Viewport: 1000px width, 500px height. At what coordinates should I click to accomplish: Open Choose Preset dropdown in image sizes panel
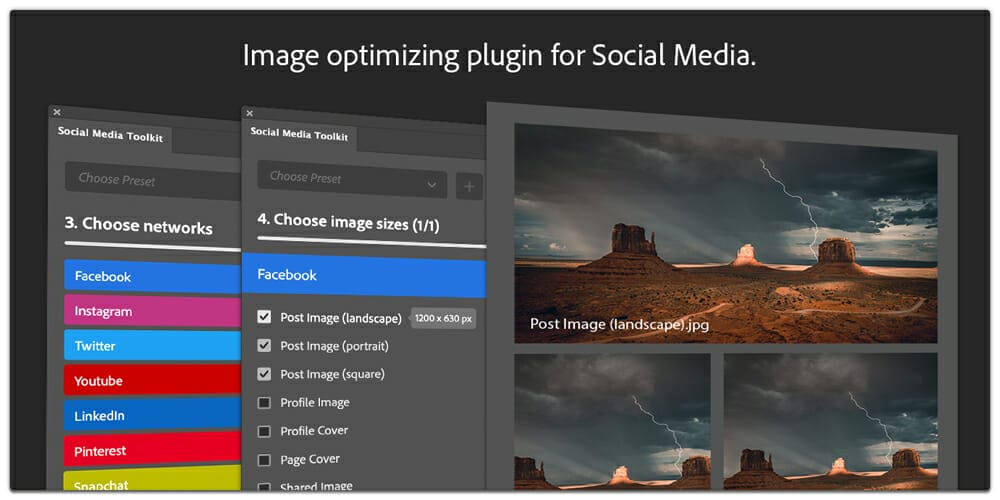pyautogui.click(x=353, y=179)
